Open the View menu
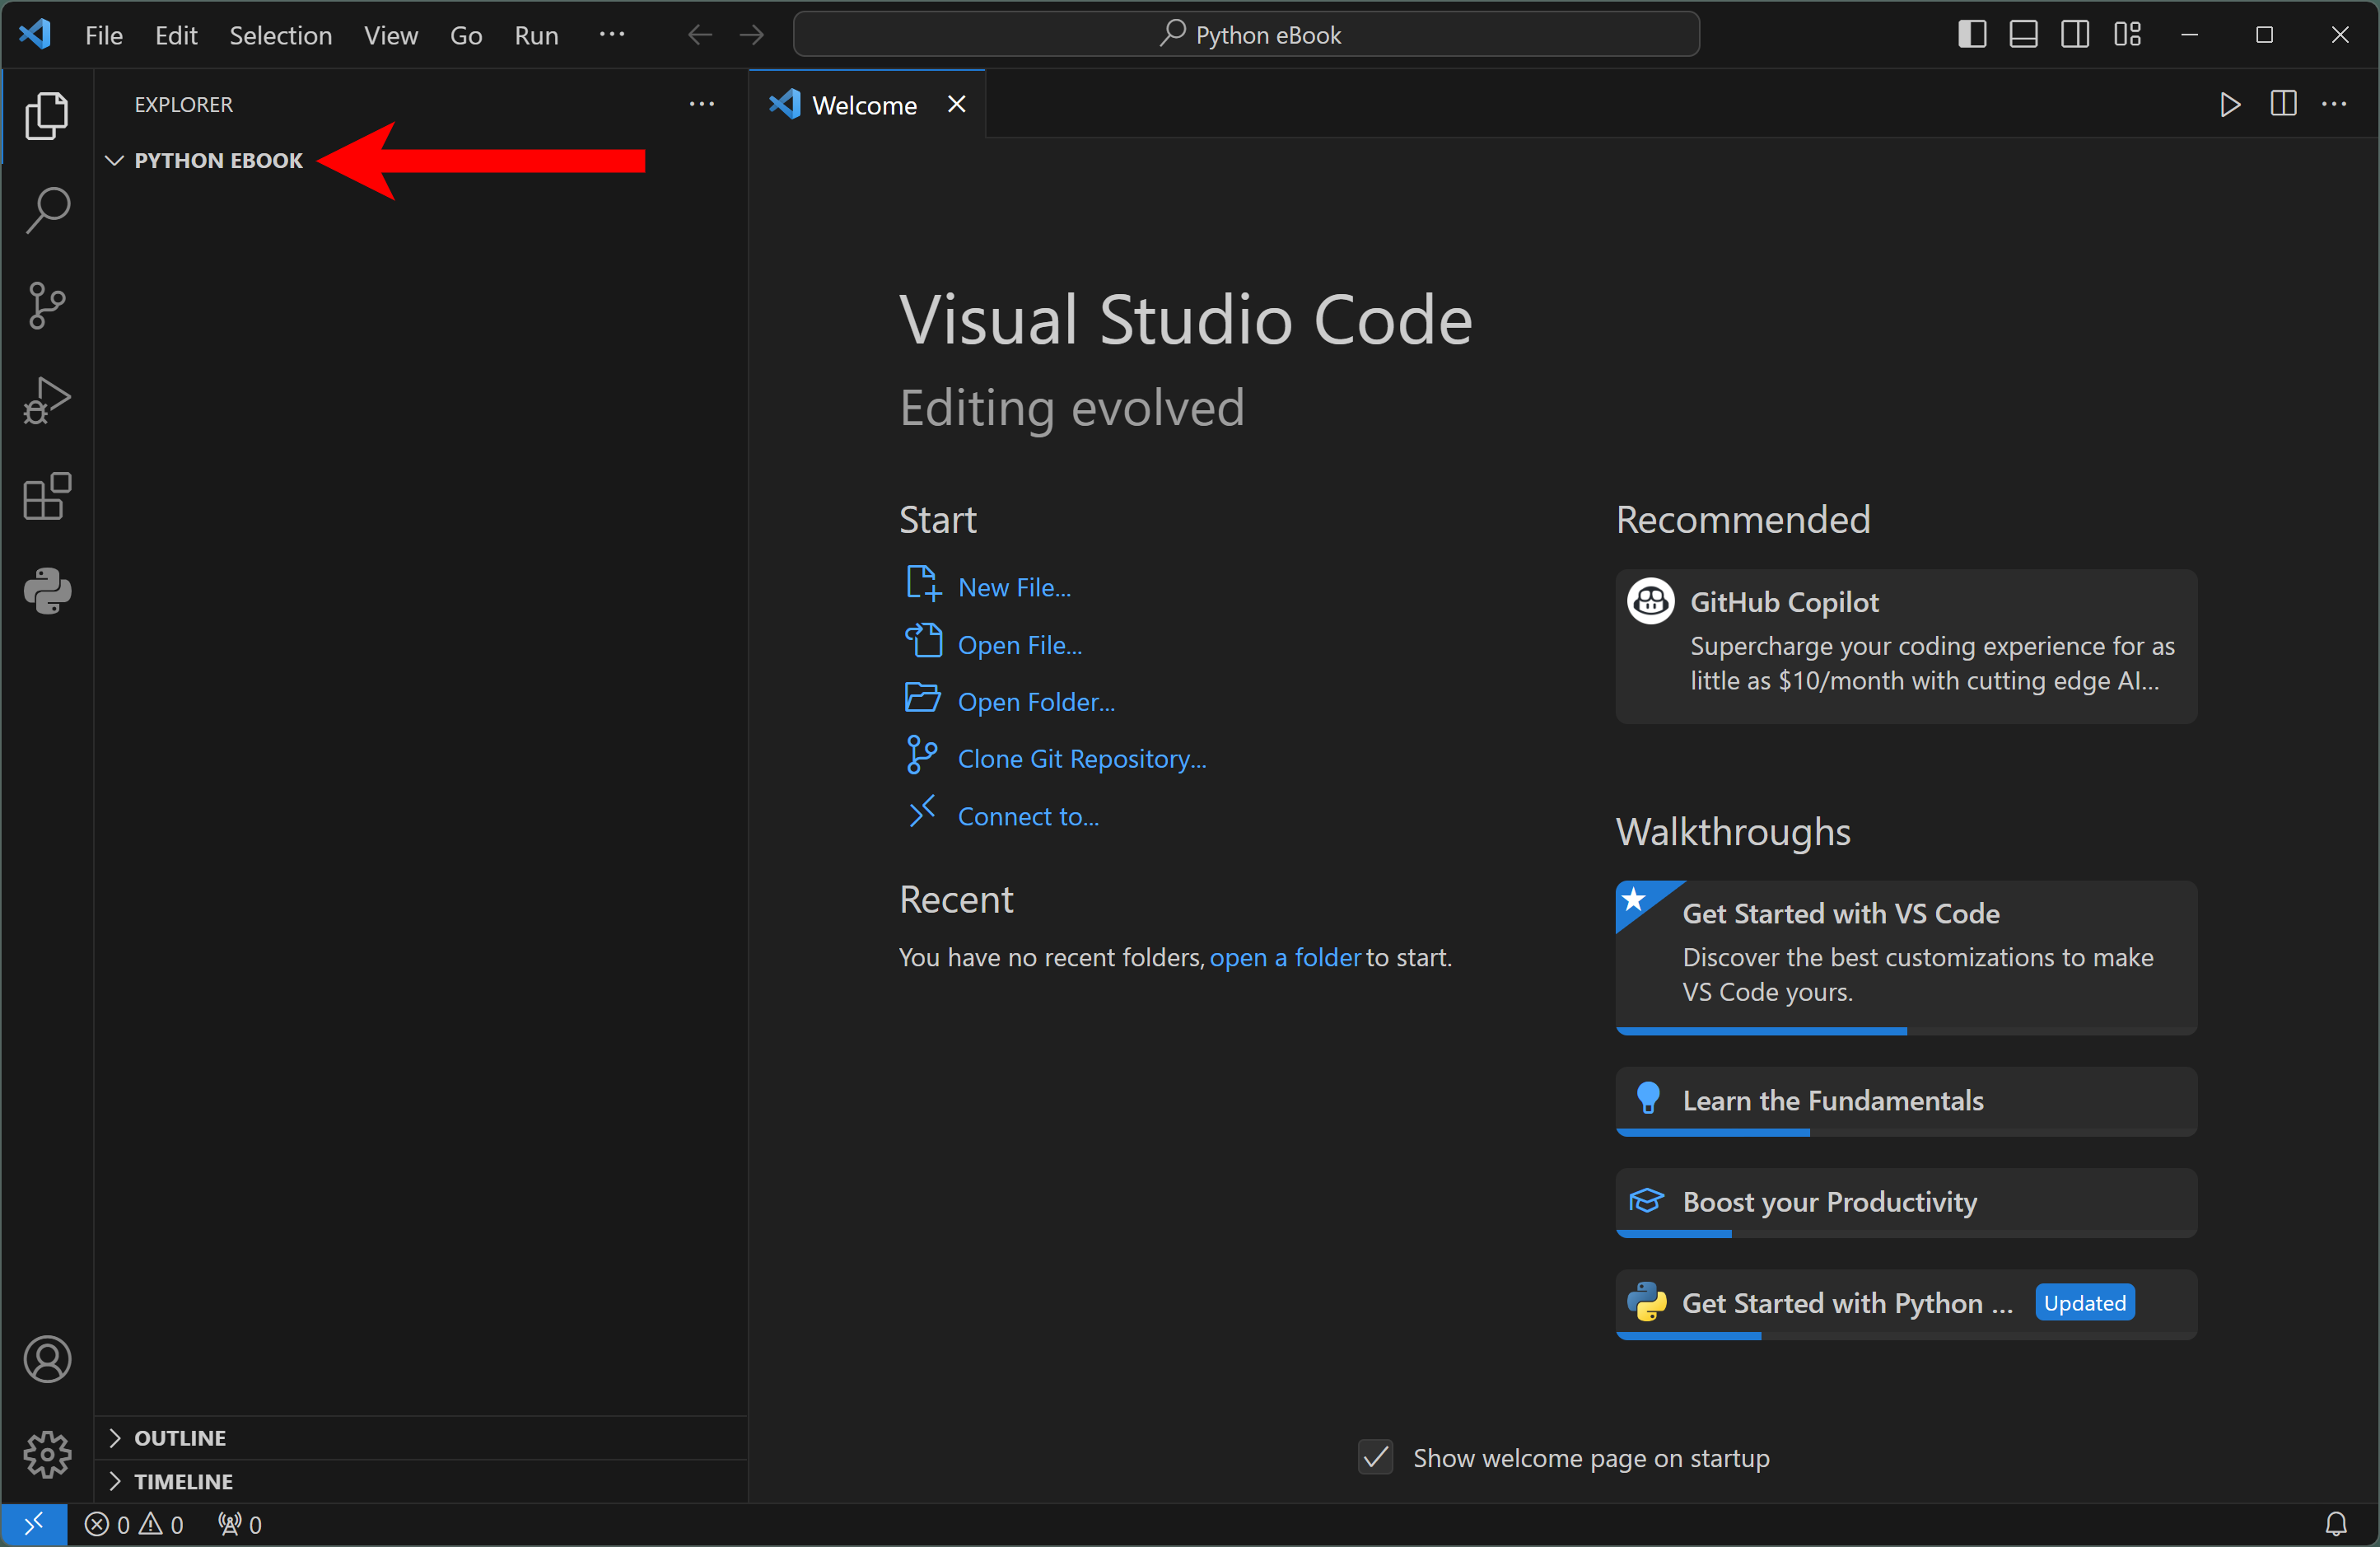This screenshot has width=2380, height=1547. click(x=391, y=35)
